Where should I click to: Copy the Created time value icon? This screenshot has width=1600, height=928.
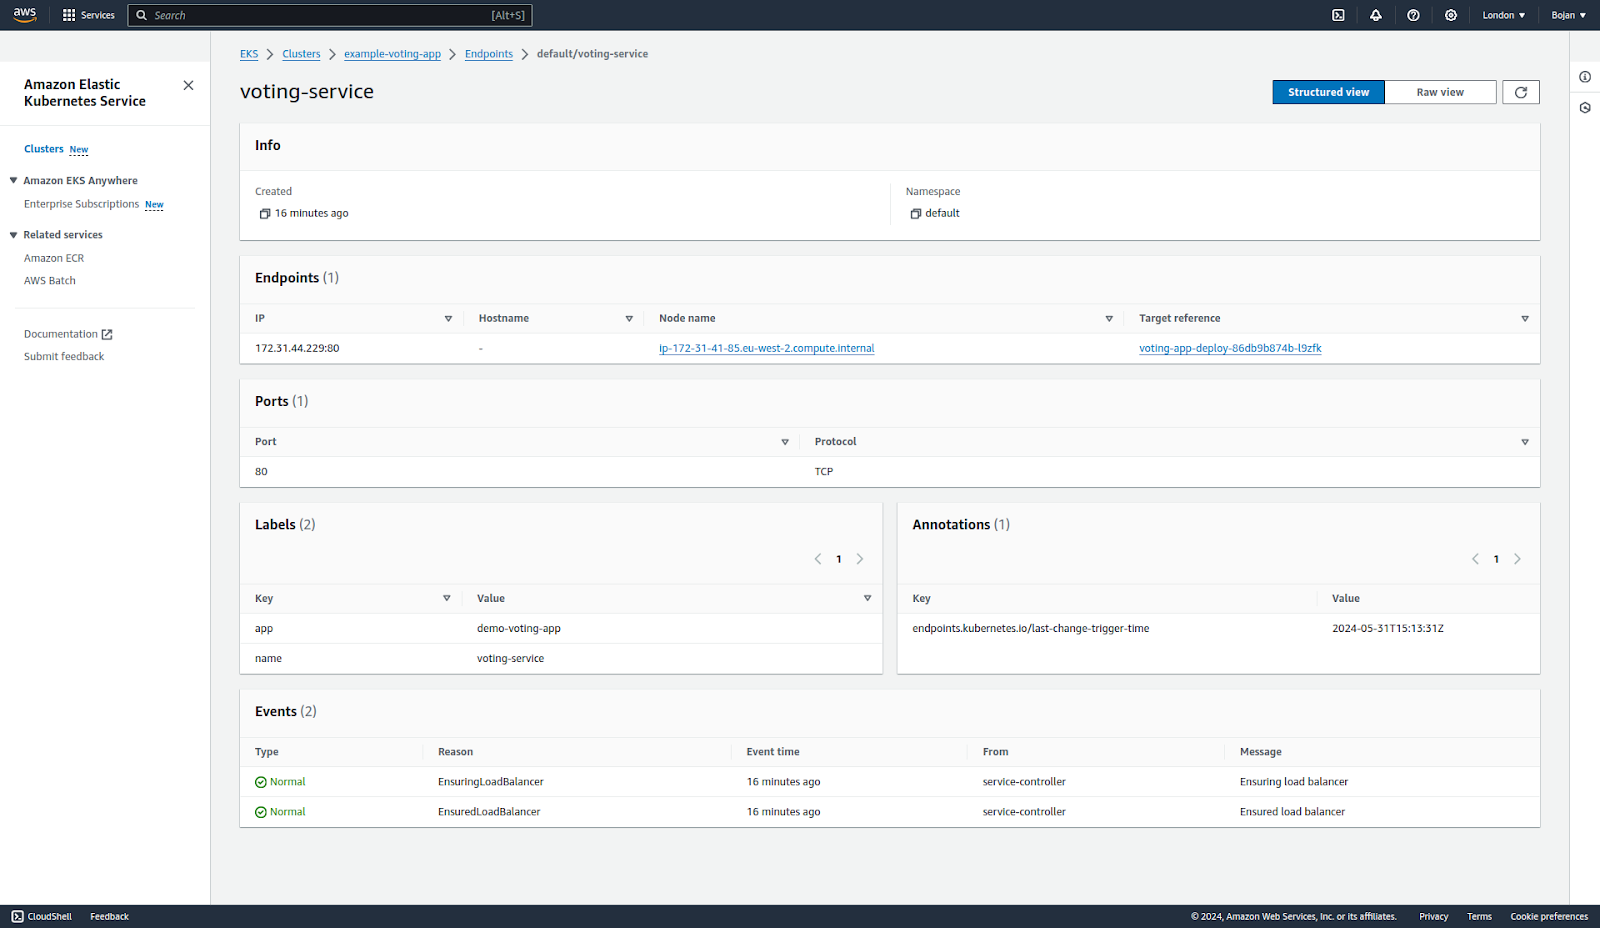pos(265,213)
